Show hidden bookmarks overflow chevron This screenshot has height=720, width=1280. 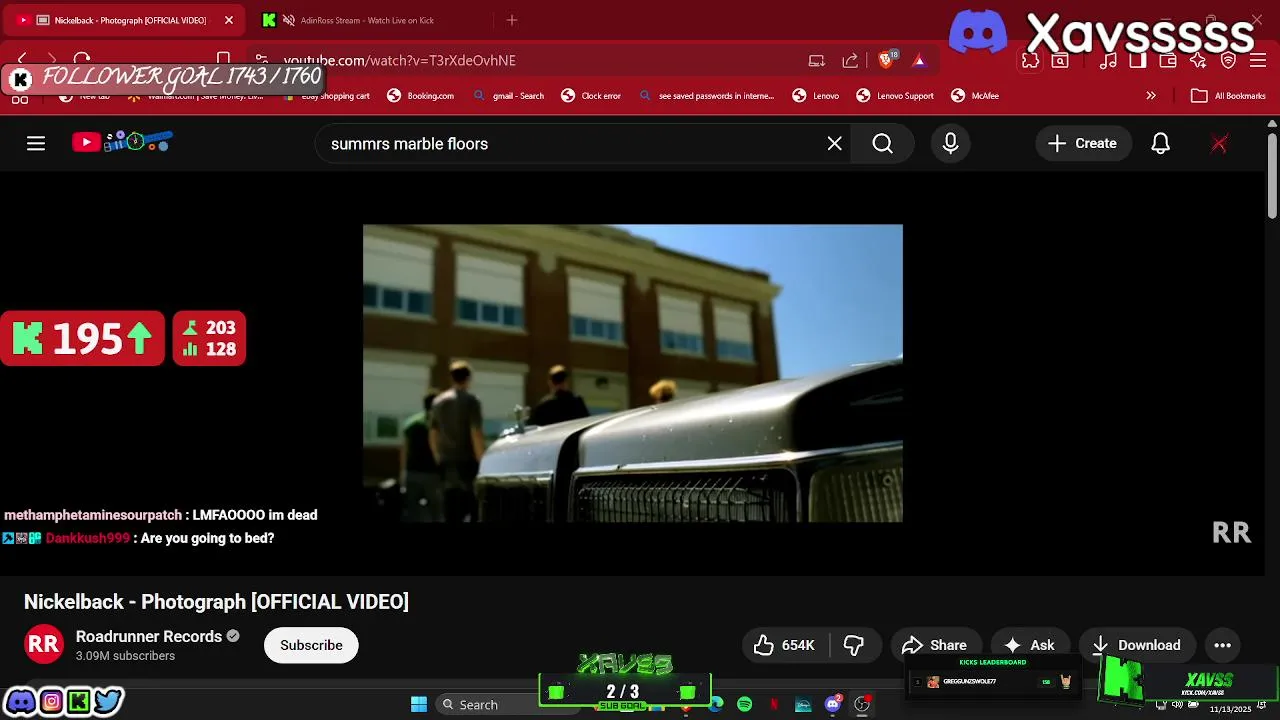click(1151, 96)
